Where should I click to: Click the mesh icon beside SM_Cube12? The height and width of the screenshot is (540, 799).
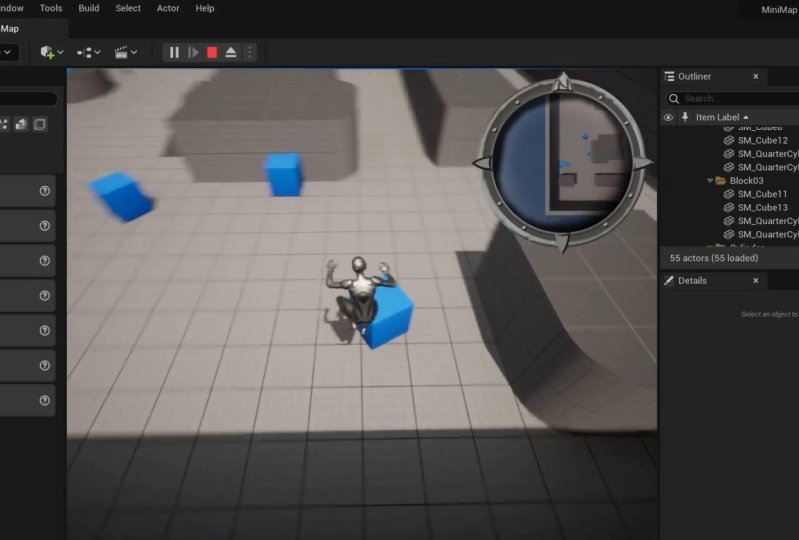729,140
